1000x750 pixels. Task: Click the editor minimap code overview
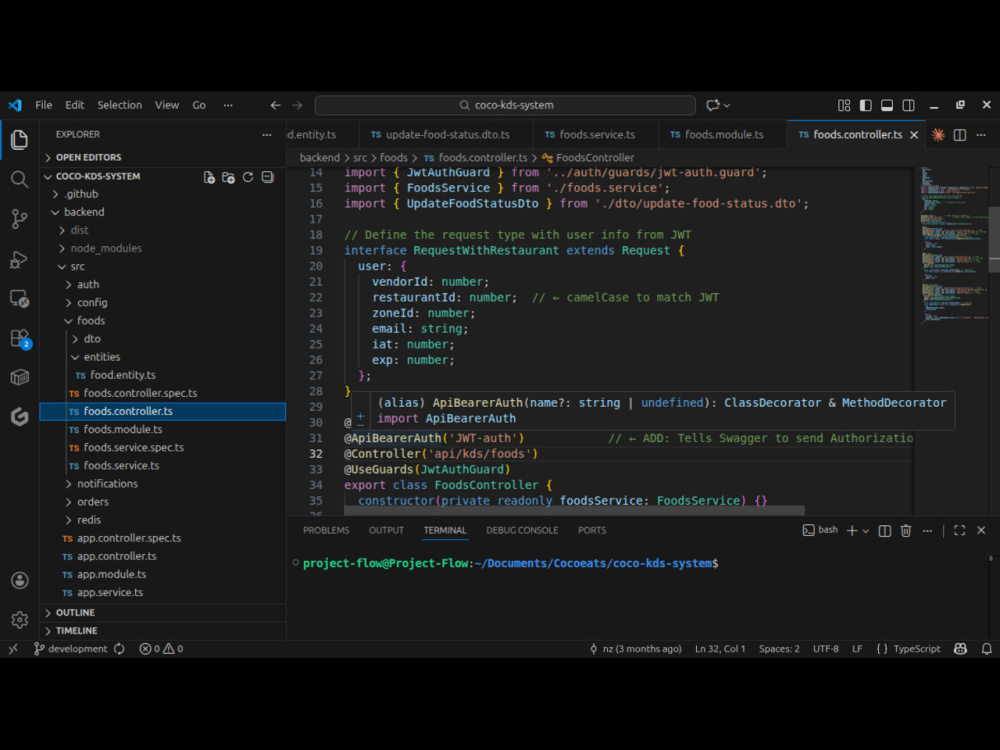952,246
